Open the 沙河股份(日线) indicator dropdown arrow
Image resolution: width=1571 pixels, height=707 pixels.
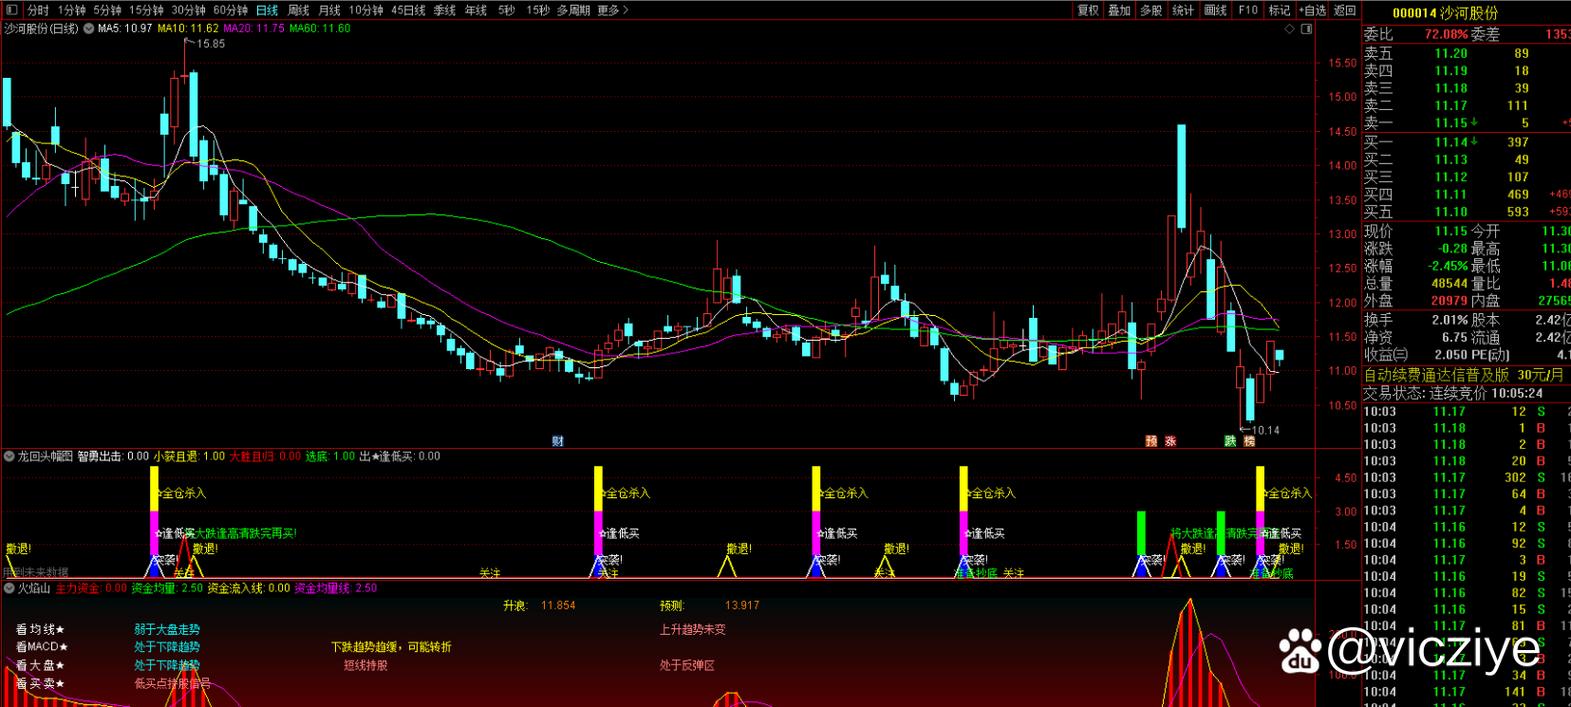tap(89, 29)
